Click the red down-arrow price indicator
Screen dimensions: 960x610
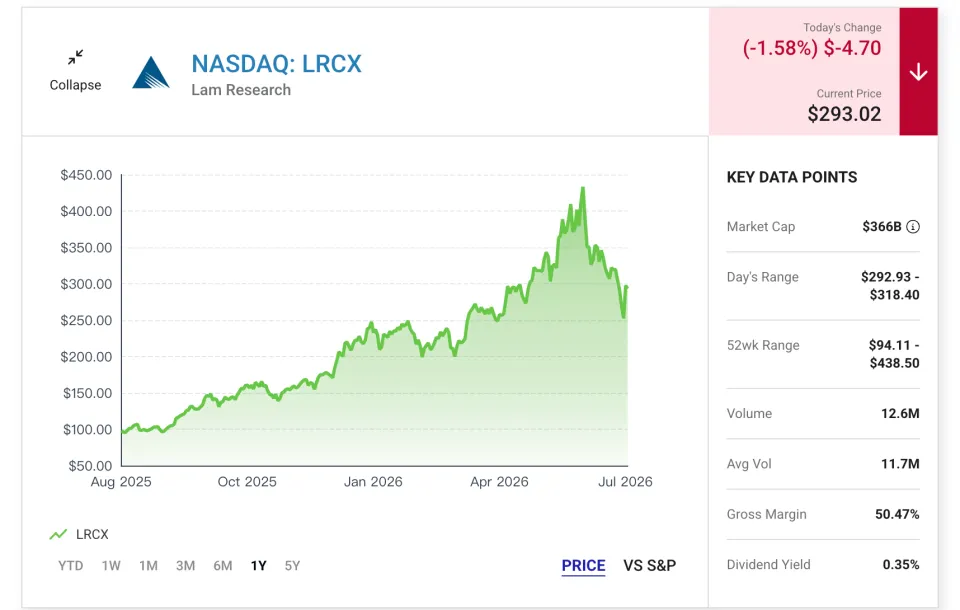(918, 72)
